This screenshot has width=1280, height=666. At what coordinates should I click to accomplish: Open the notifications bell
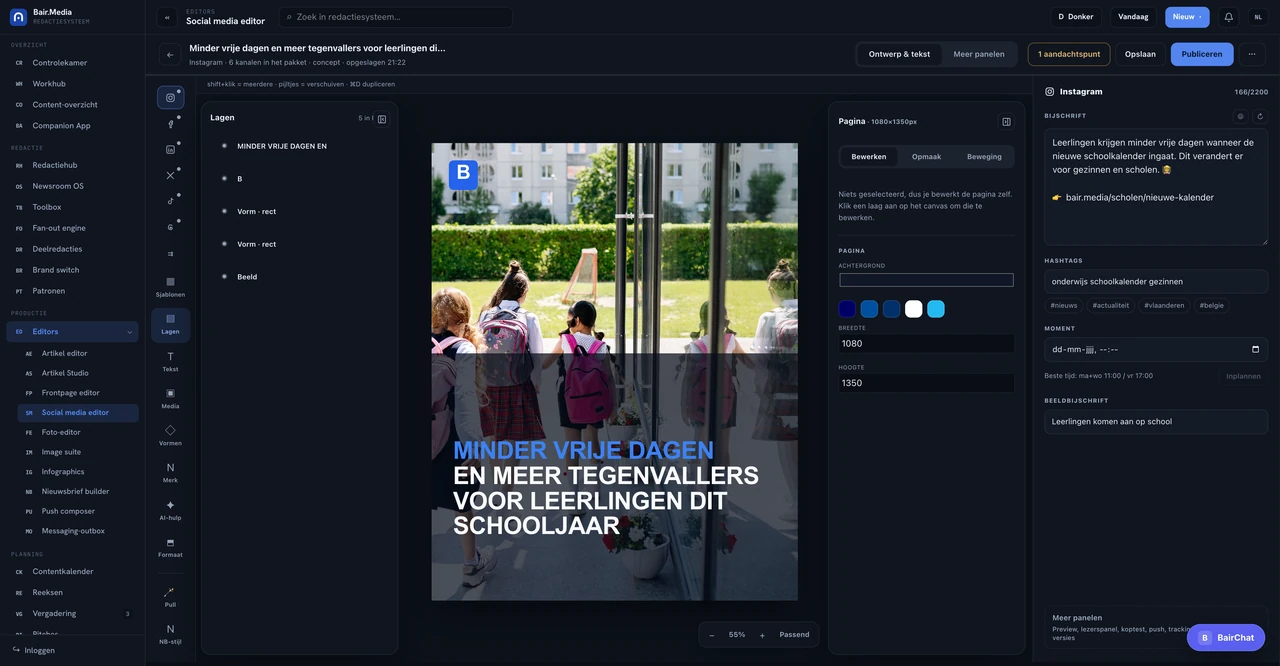click(1229, 17)
